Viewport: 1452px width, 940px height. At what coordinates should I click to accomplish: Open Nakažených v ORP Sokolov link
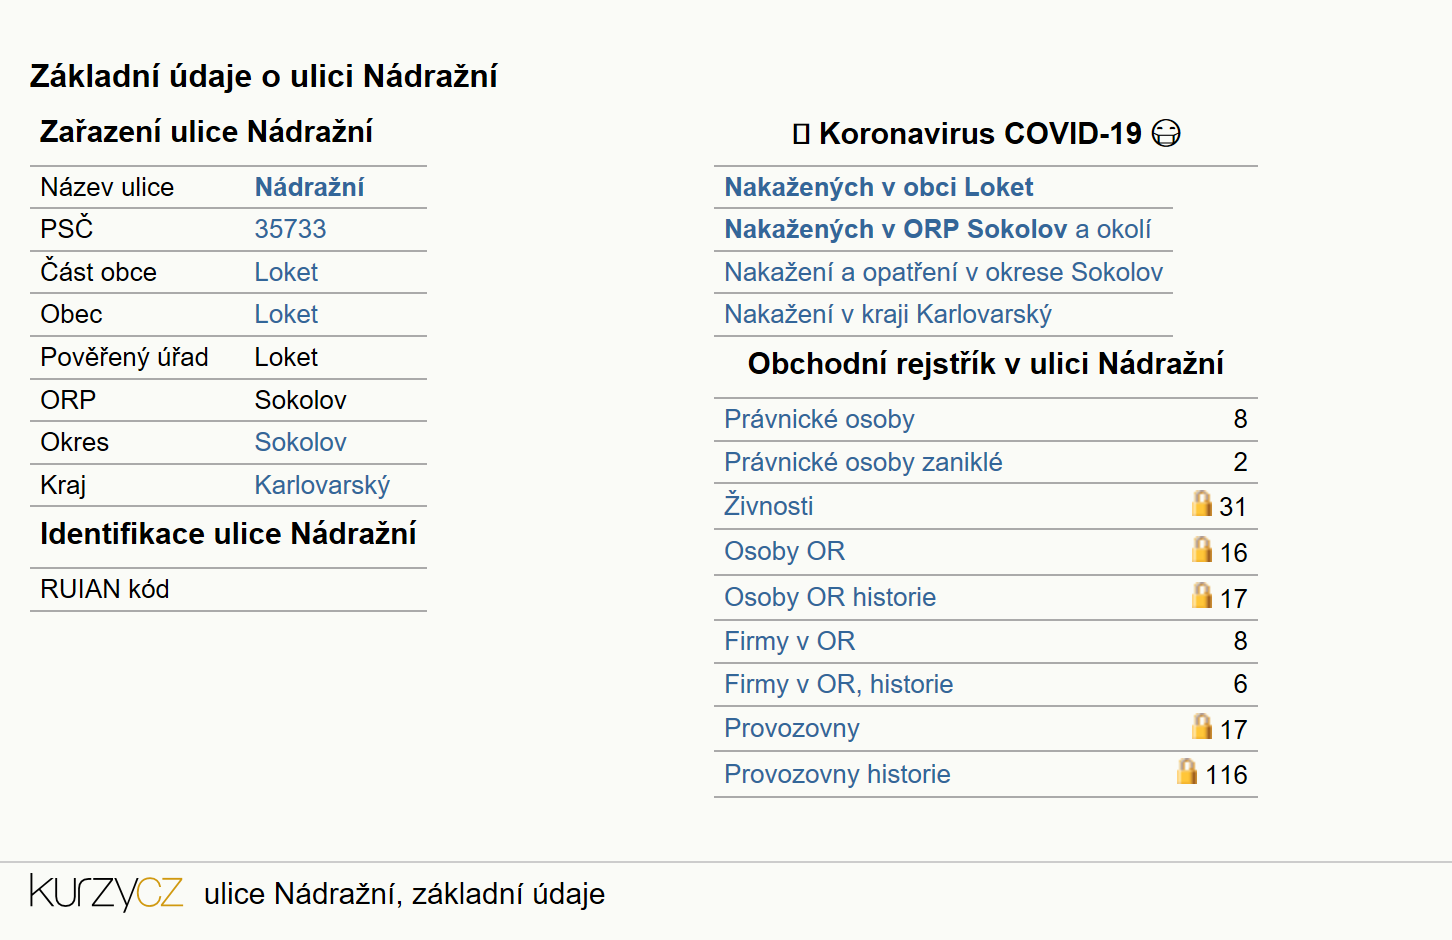pyautogui.click(x=896, y=229)
